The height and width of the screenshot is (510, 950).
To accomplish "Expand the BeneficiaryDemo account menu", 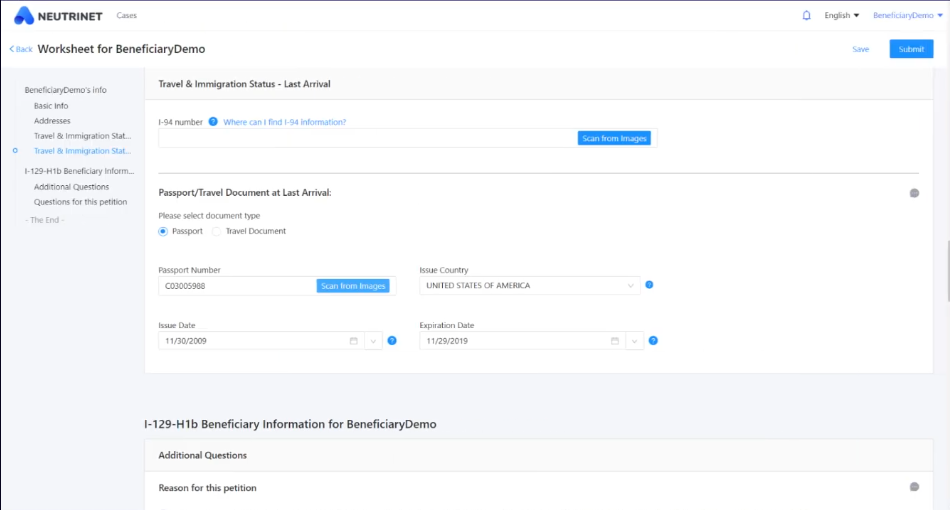I will coord(908,15).
